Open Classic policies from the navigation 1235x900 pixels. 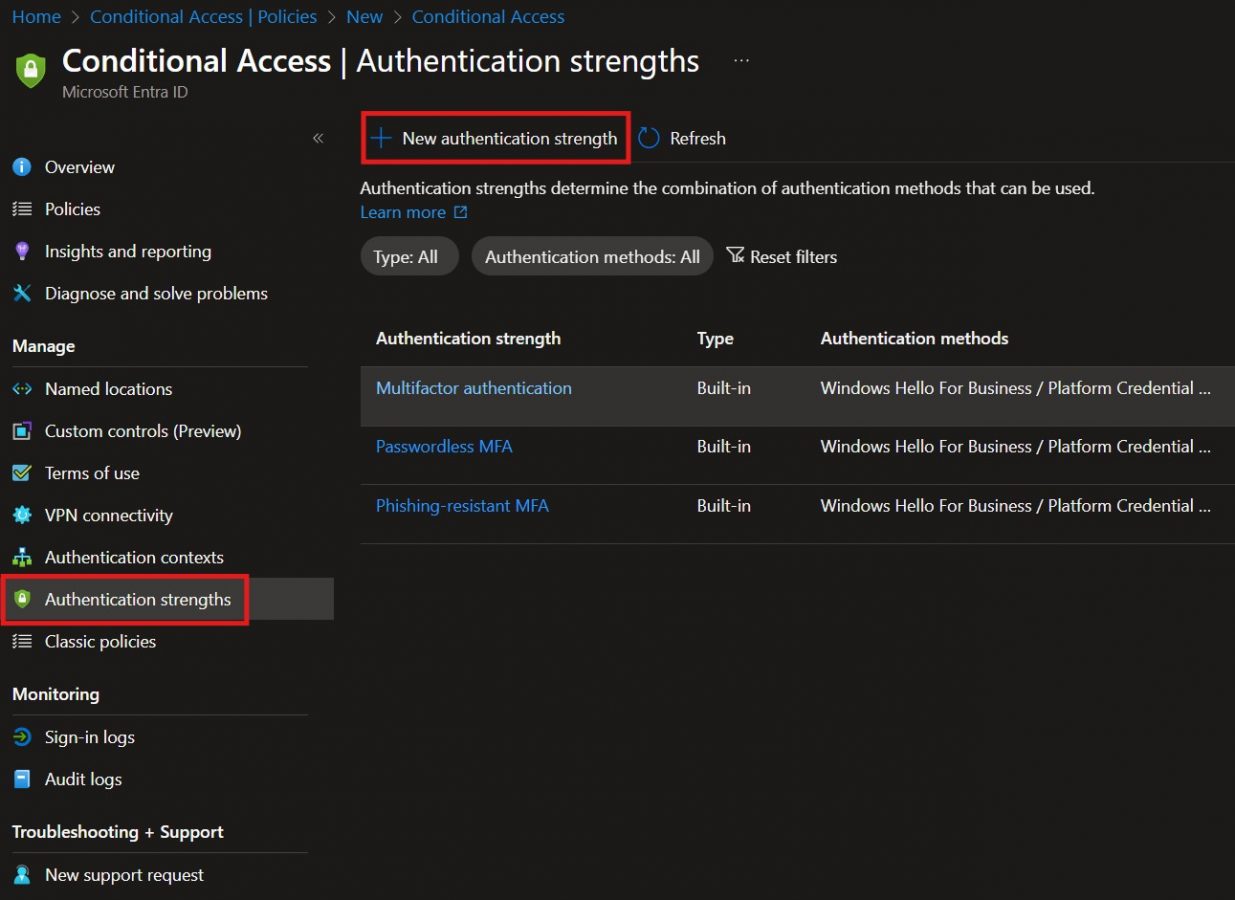100,641
